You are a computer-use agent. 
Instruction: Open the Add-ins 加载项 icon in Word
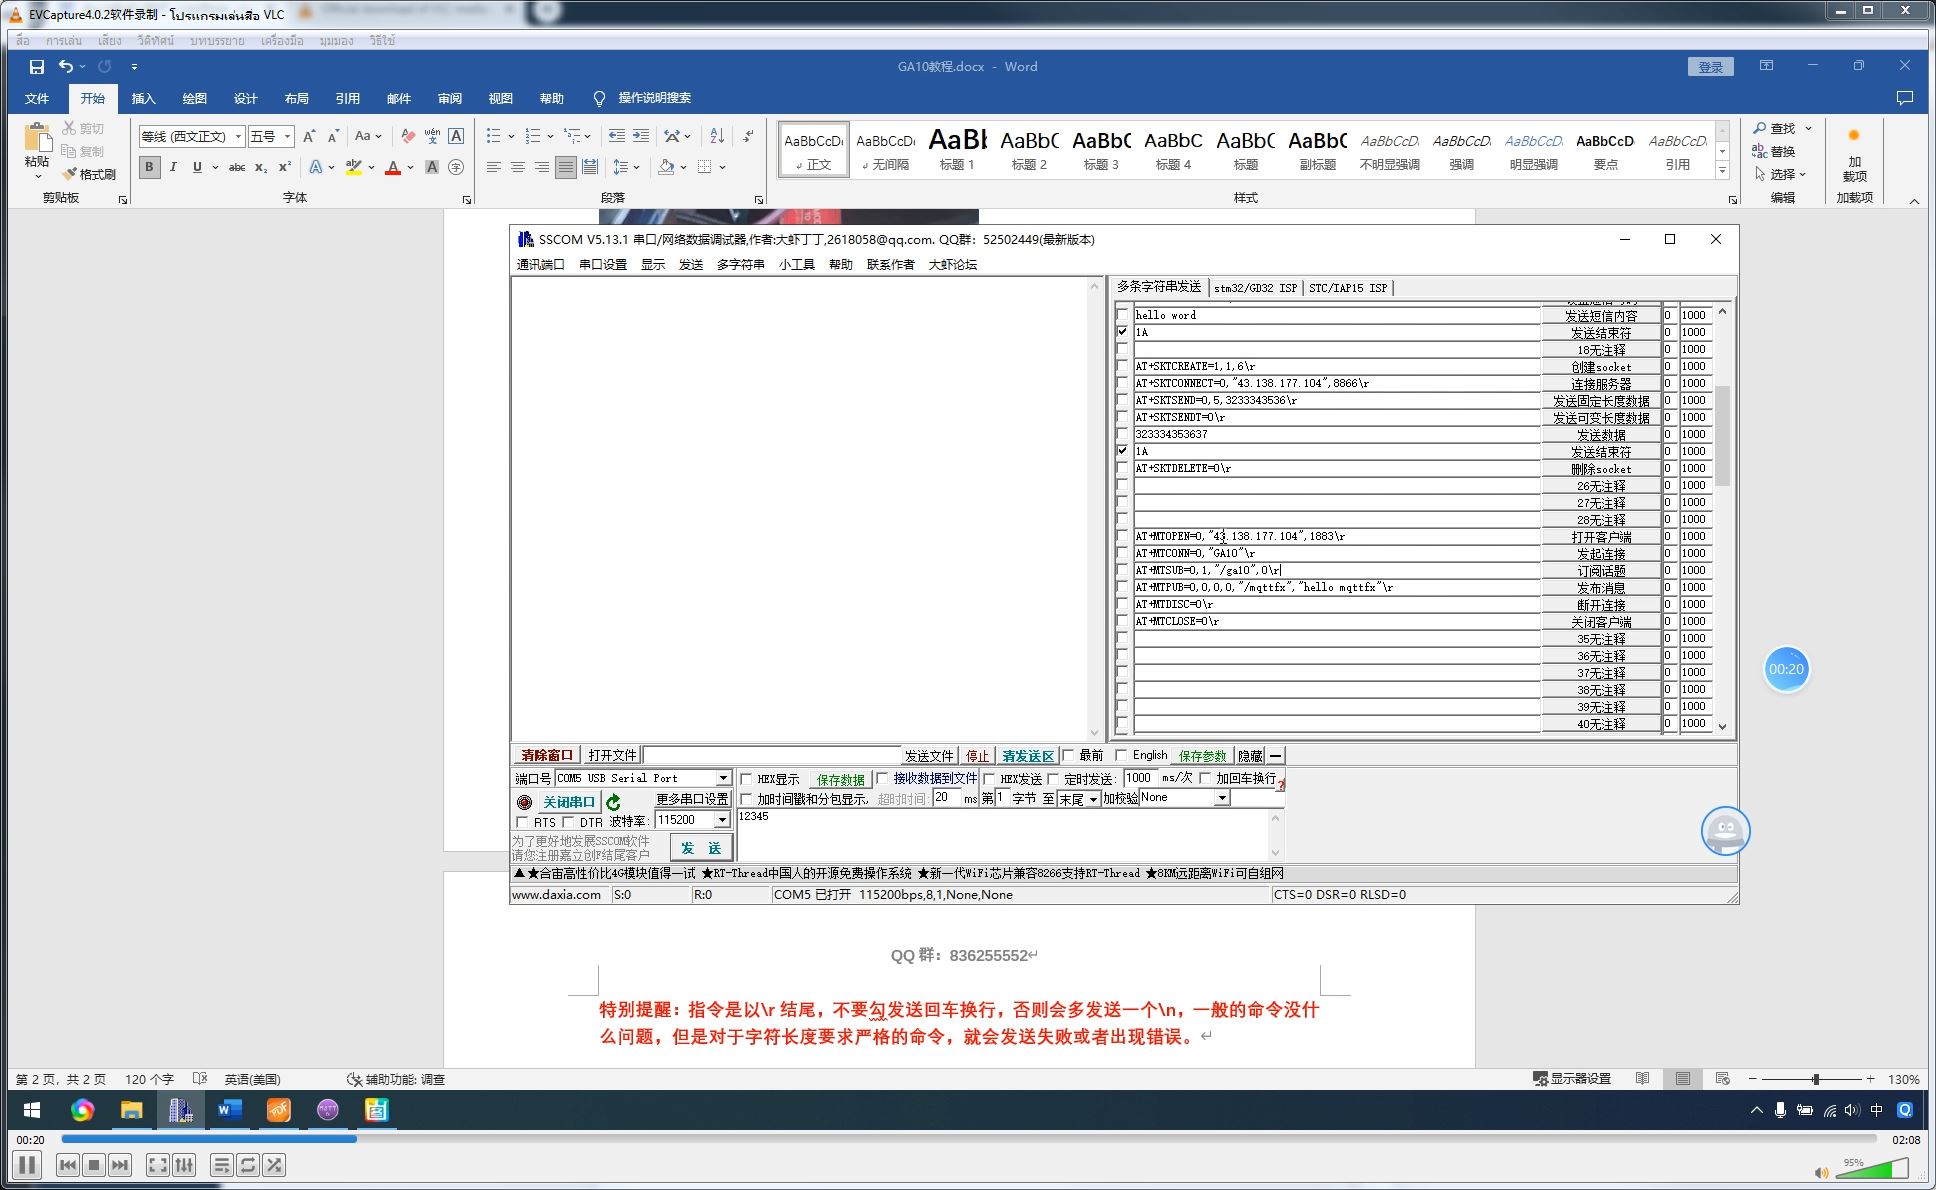1854,153
